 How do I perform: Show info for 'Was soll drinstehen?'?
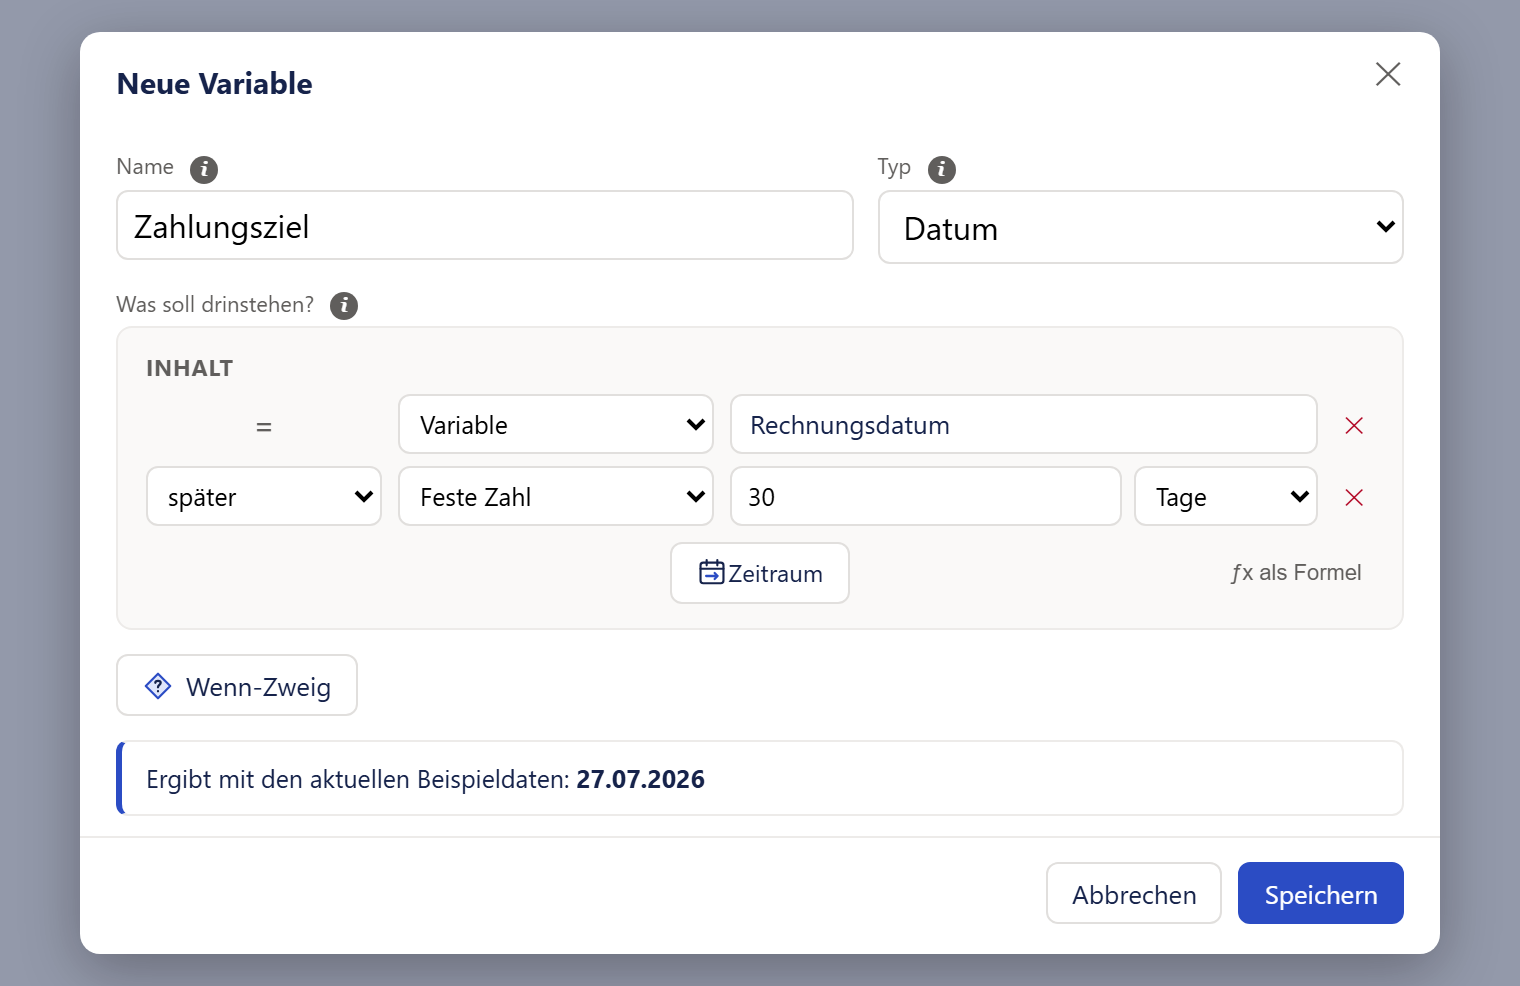pyautogui.click(x=344, y=305)
